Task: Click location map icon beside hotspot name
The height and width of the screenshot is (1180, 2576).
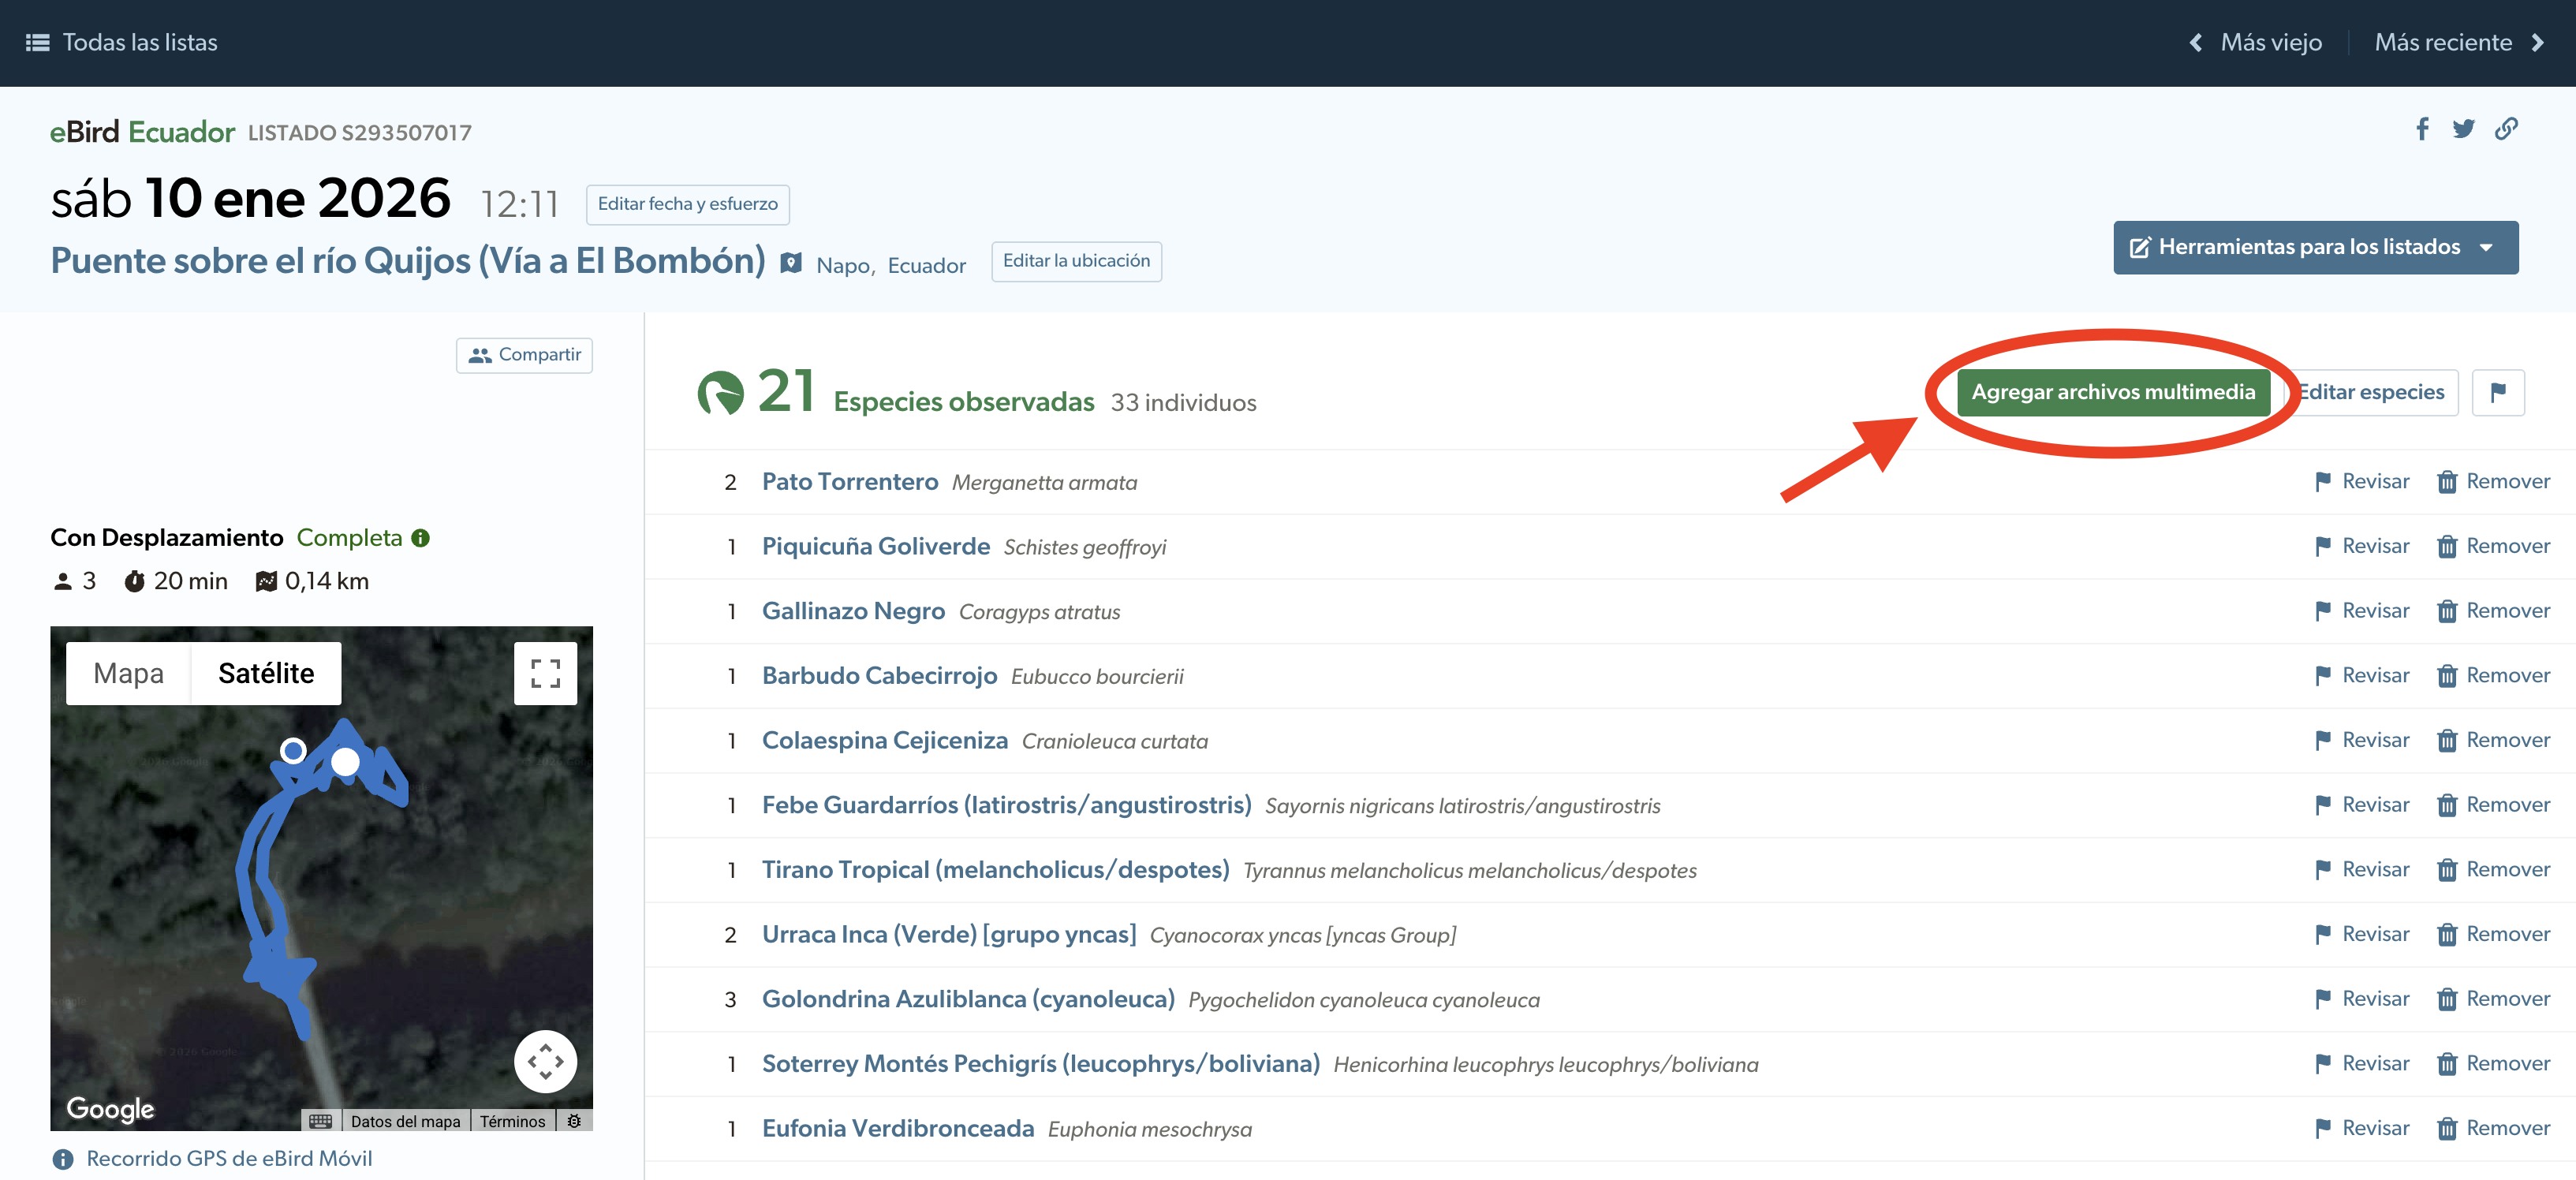Action: click(791, 263)
